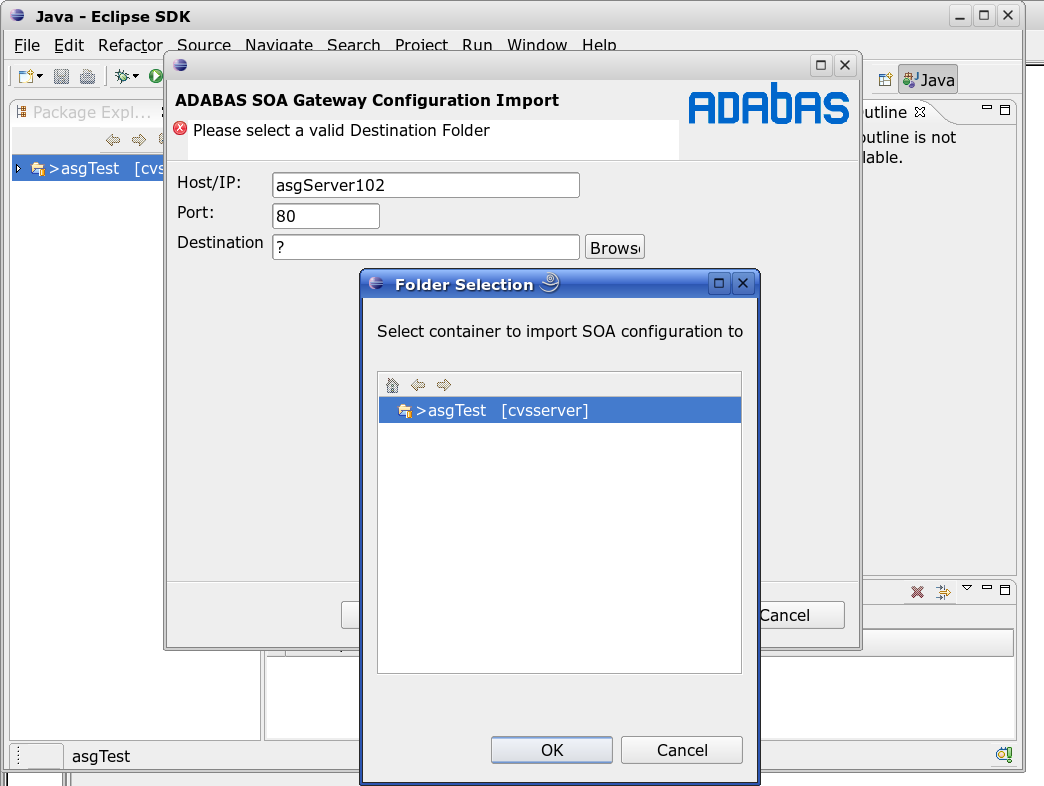Select asgTest project row in Package Explorer
This screenshot has height=786, width=1044.
click(88, 168)
